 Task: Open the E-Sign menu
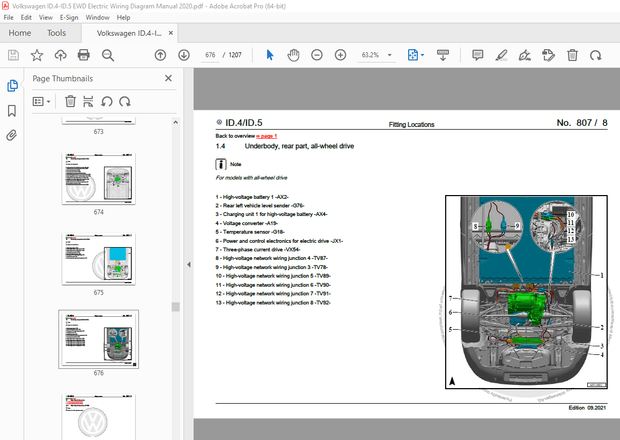point(69,17)
